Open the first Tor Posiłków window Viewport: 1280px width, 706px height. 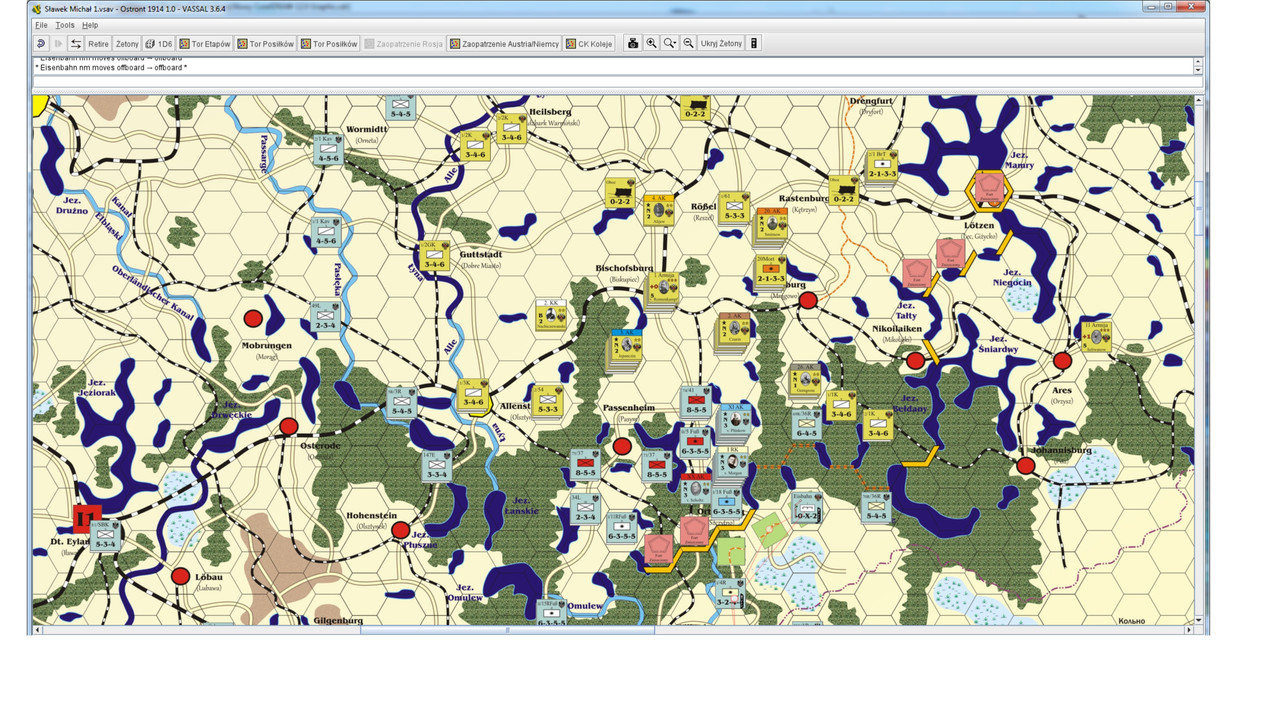(x=266, y=44)
